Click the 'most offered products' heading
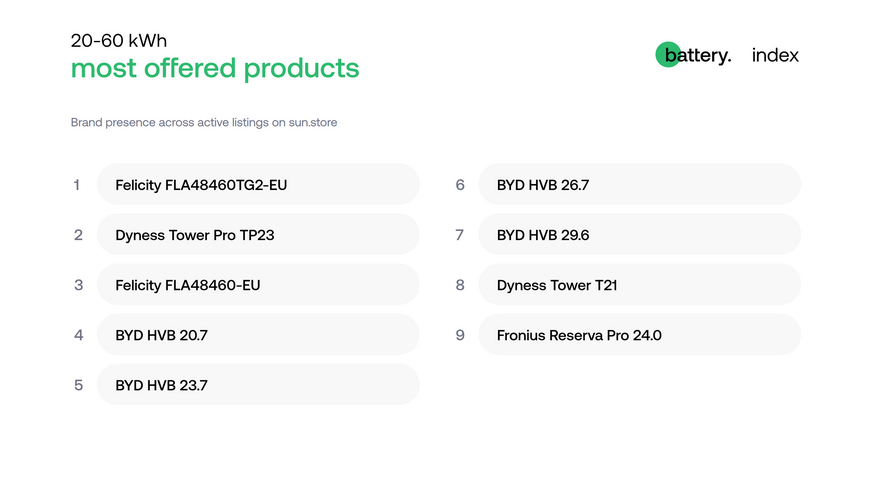Screen dimensions: 872x490 [x=215, y=69]
